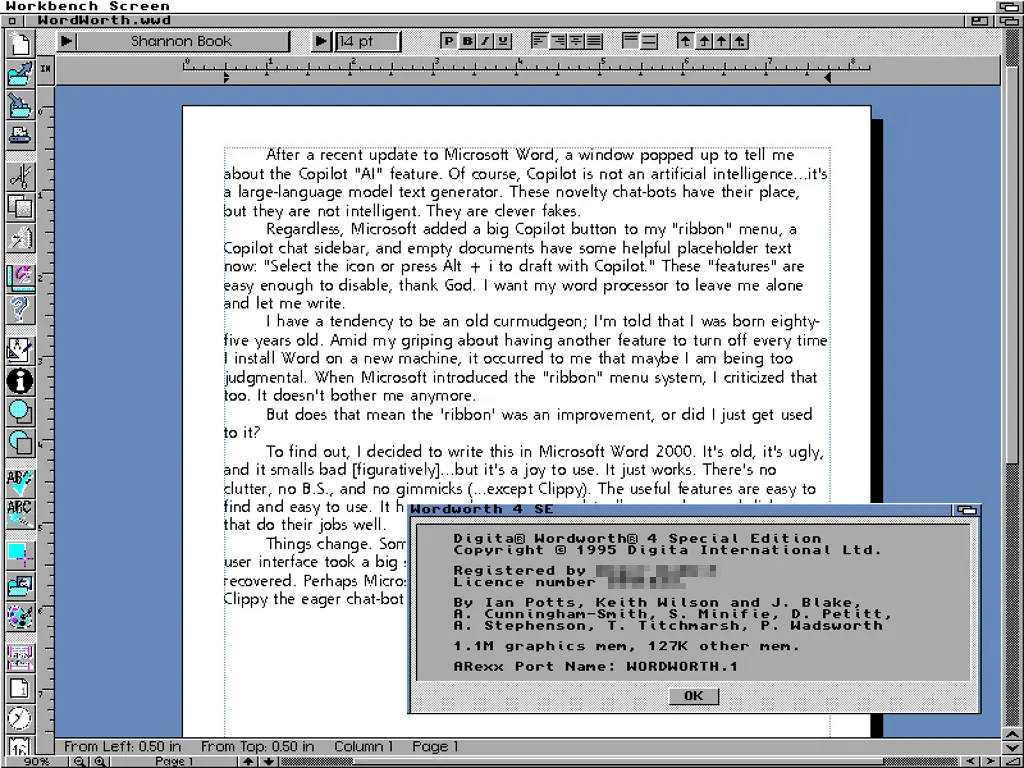The image size is (1024, 768).
Task: Click the Copy icon in left toolbar
Action: (19, 207)
